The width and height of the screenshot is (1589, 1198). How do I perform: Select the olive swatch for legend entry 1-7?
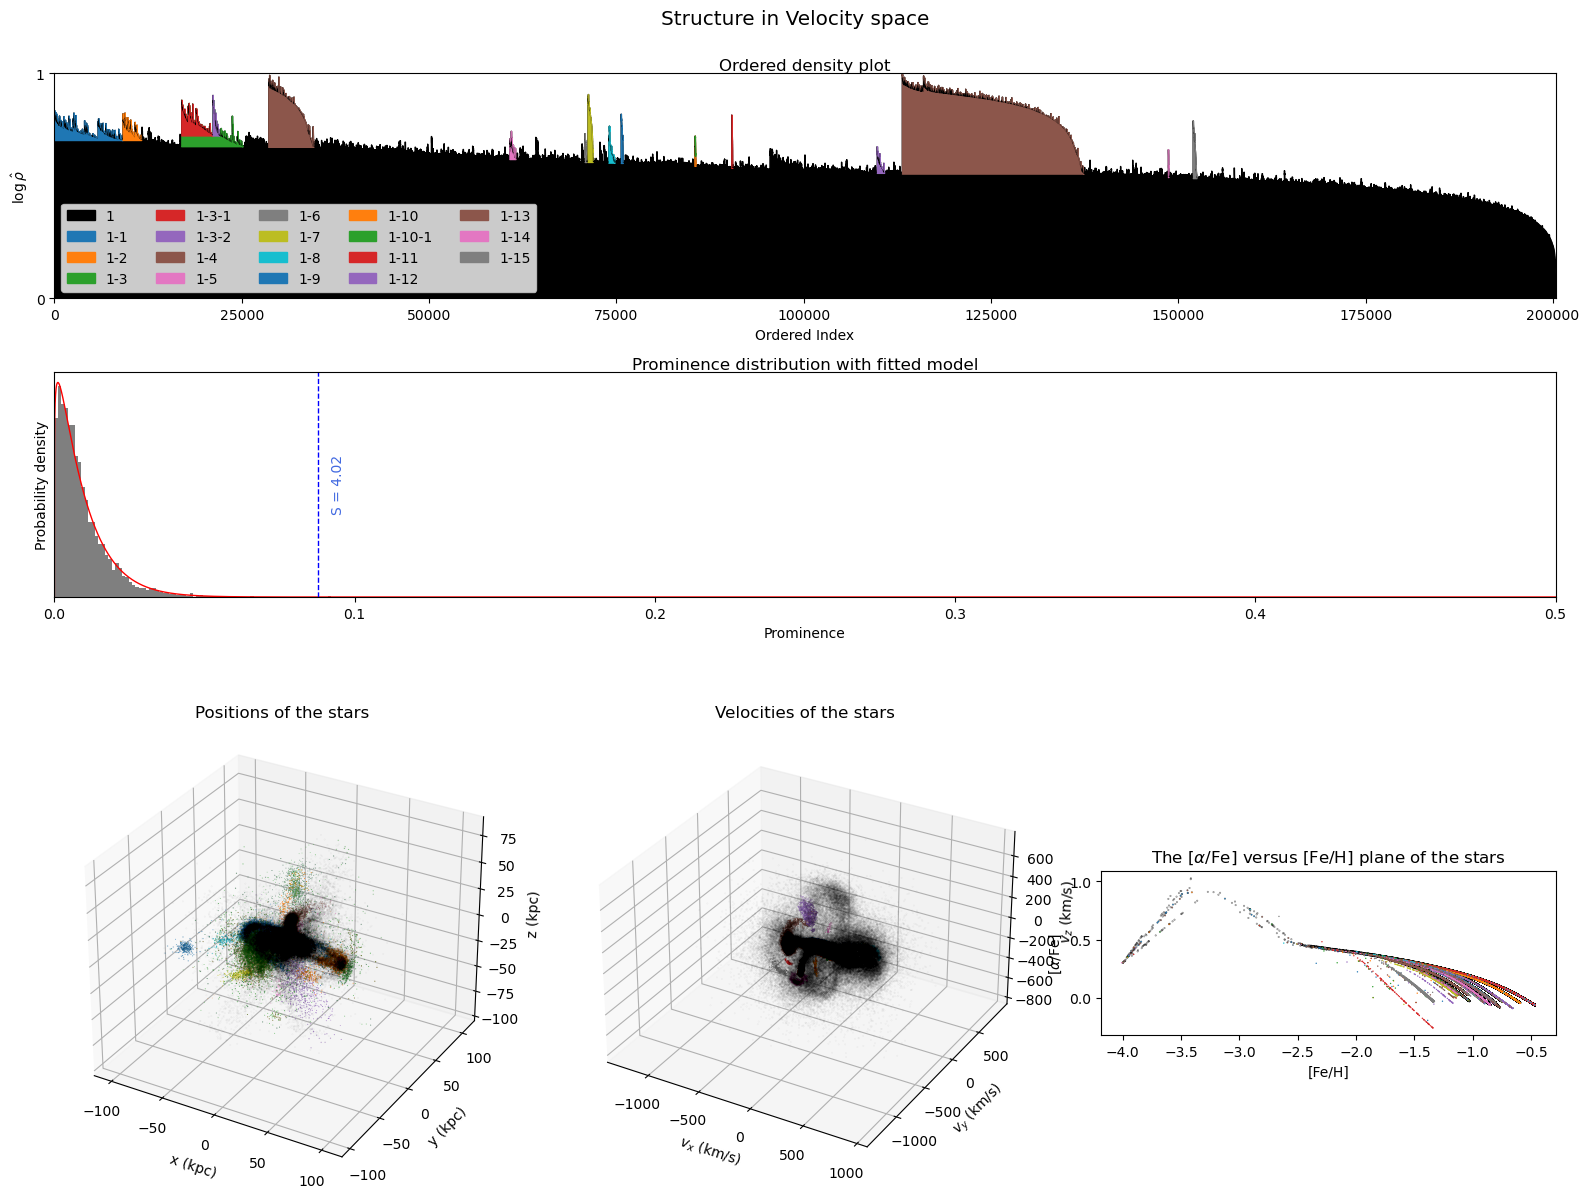click(x=273, y=237)
